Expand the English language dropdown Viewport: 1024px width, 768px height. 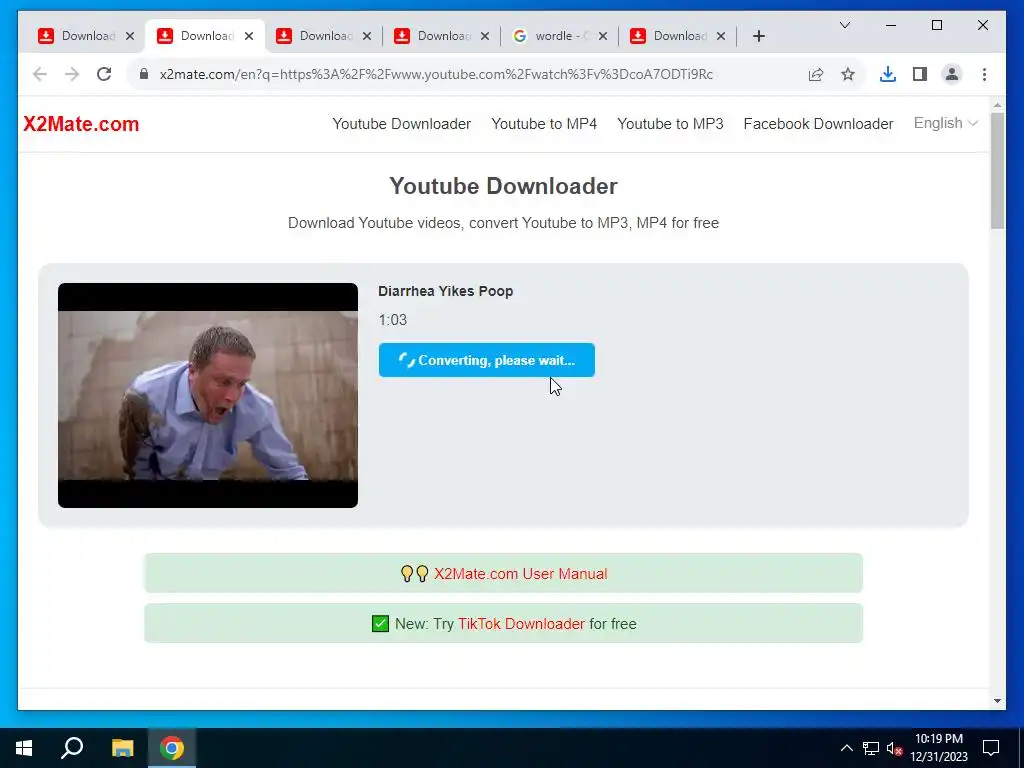coord(945,123)
